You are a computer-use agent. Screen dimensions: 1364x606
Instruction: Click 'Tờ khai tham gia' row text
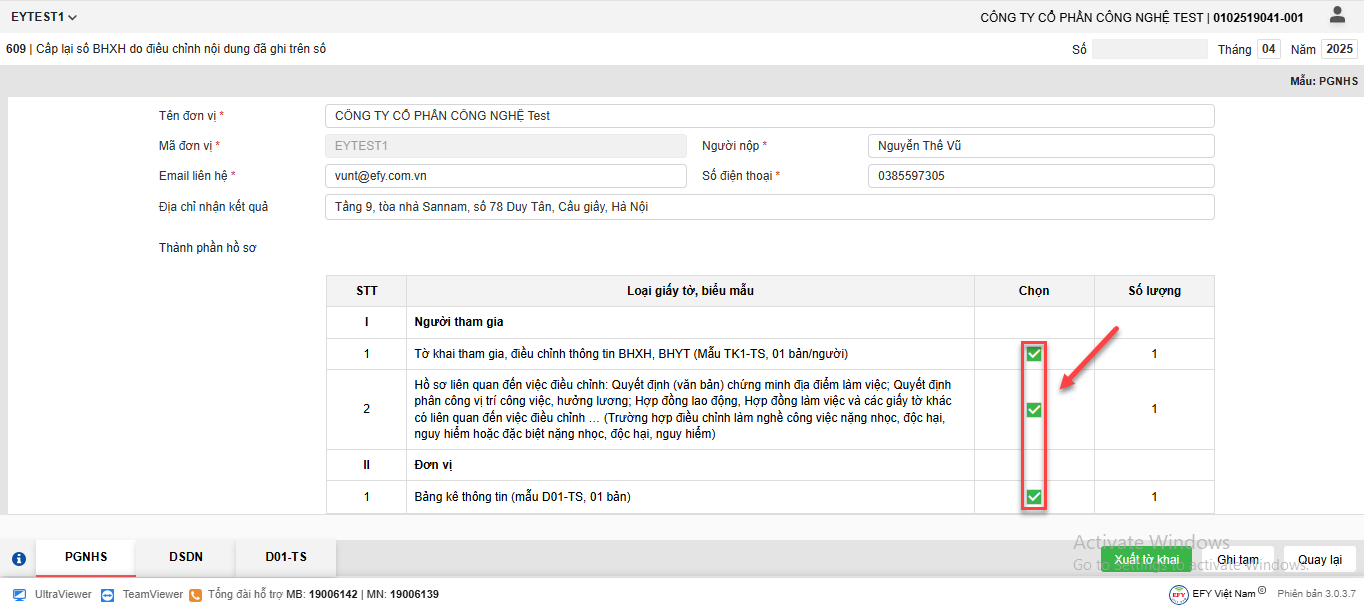[x=631, y=354]
